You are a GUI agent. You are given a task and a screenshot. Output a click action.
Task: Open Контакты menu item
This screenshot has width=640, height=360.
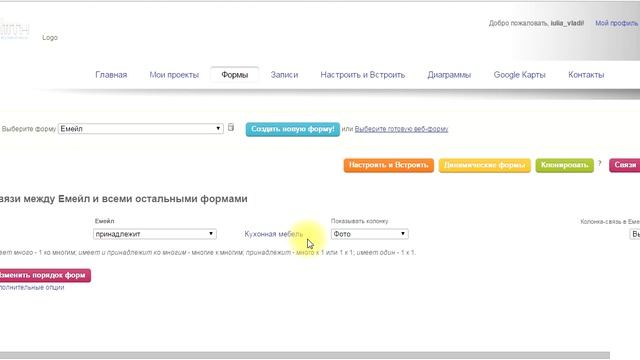coord(586,75)
